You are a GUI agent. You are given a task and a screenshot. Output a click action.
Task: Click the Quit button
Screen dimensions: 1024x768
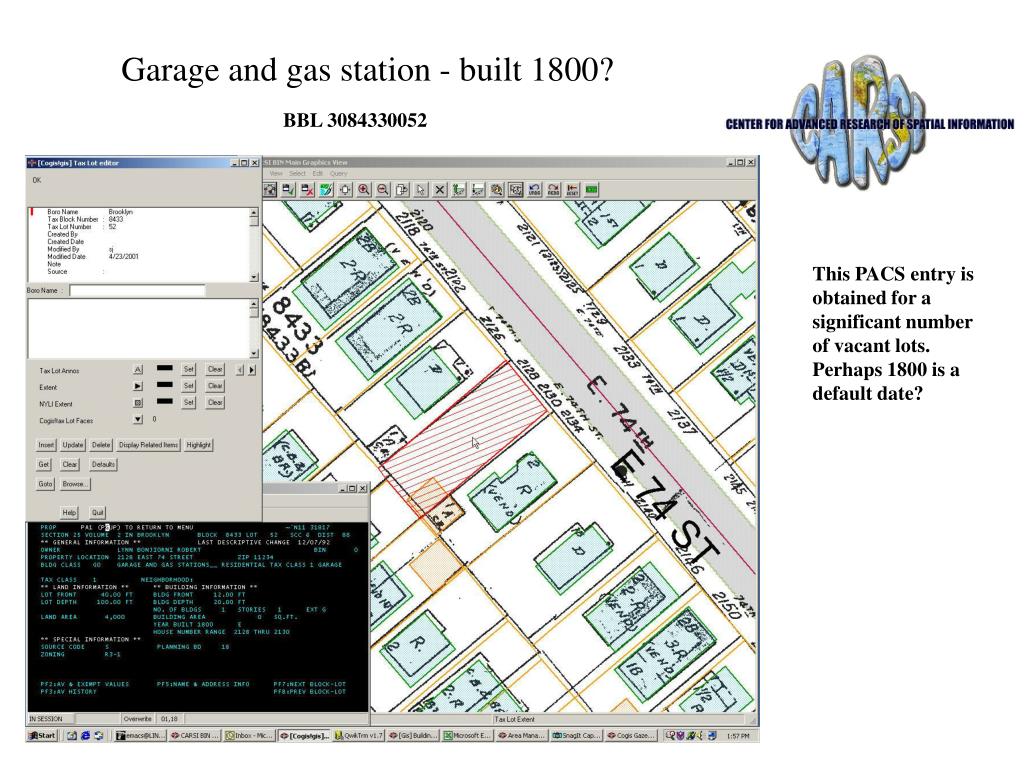coord(97,513)
